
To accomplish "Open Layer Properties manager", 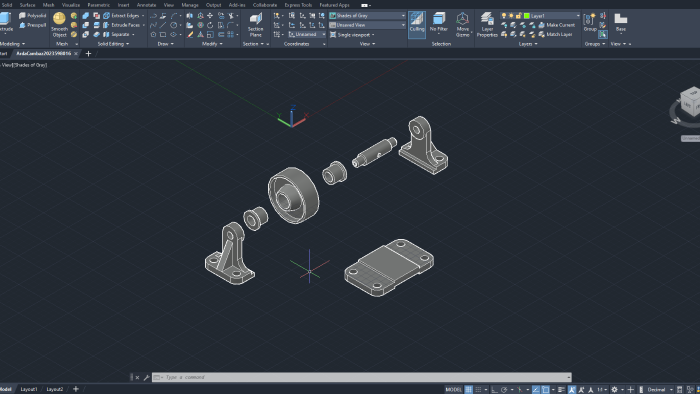I will click(487, 25).
